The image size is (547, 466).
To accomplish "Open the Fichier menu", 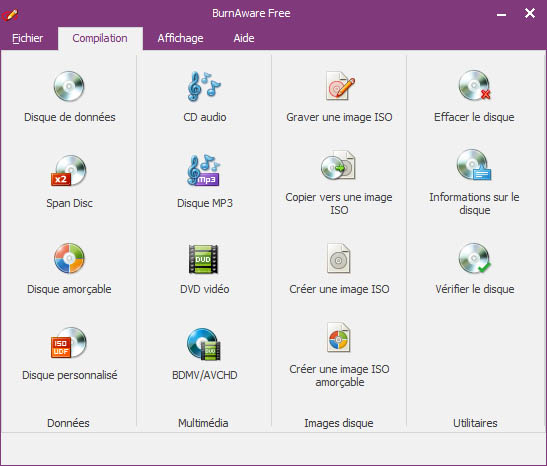I will tap(28, 38).
